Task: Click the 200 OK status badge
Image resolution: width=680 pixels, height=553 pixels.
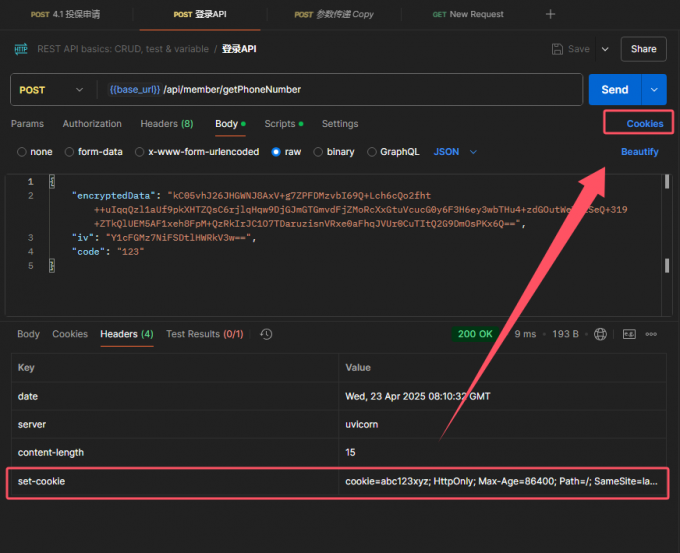Action: pyautogui.click(x=475, y=334)
